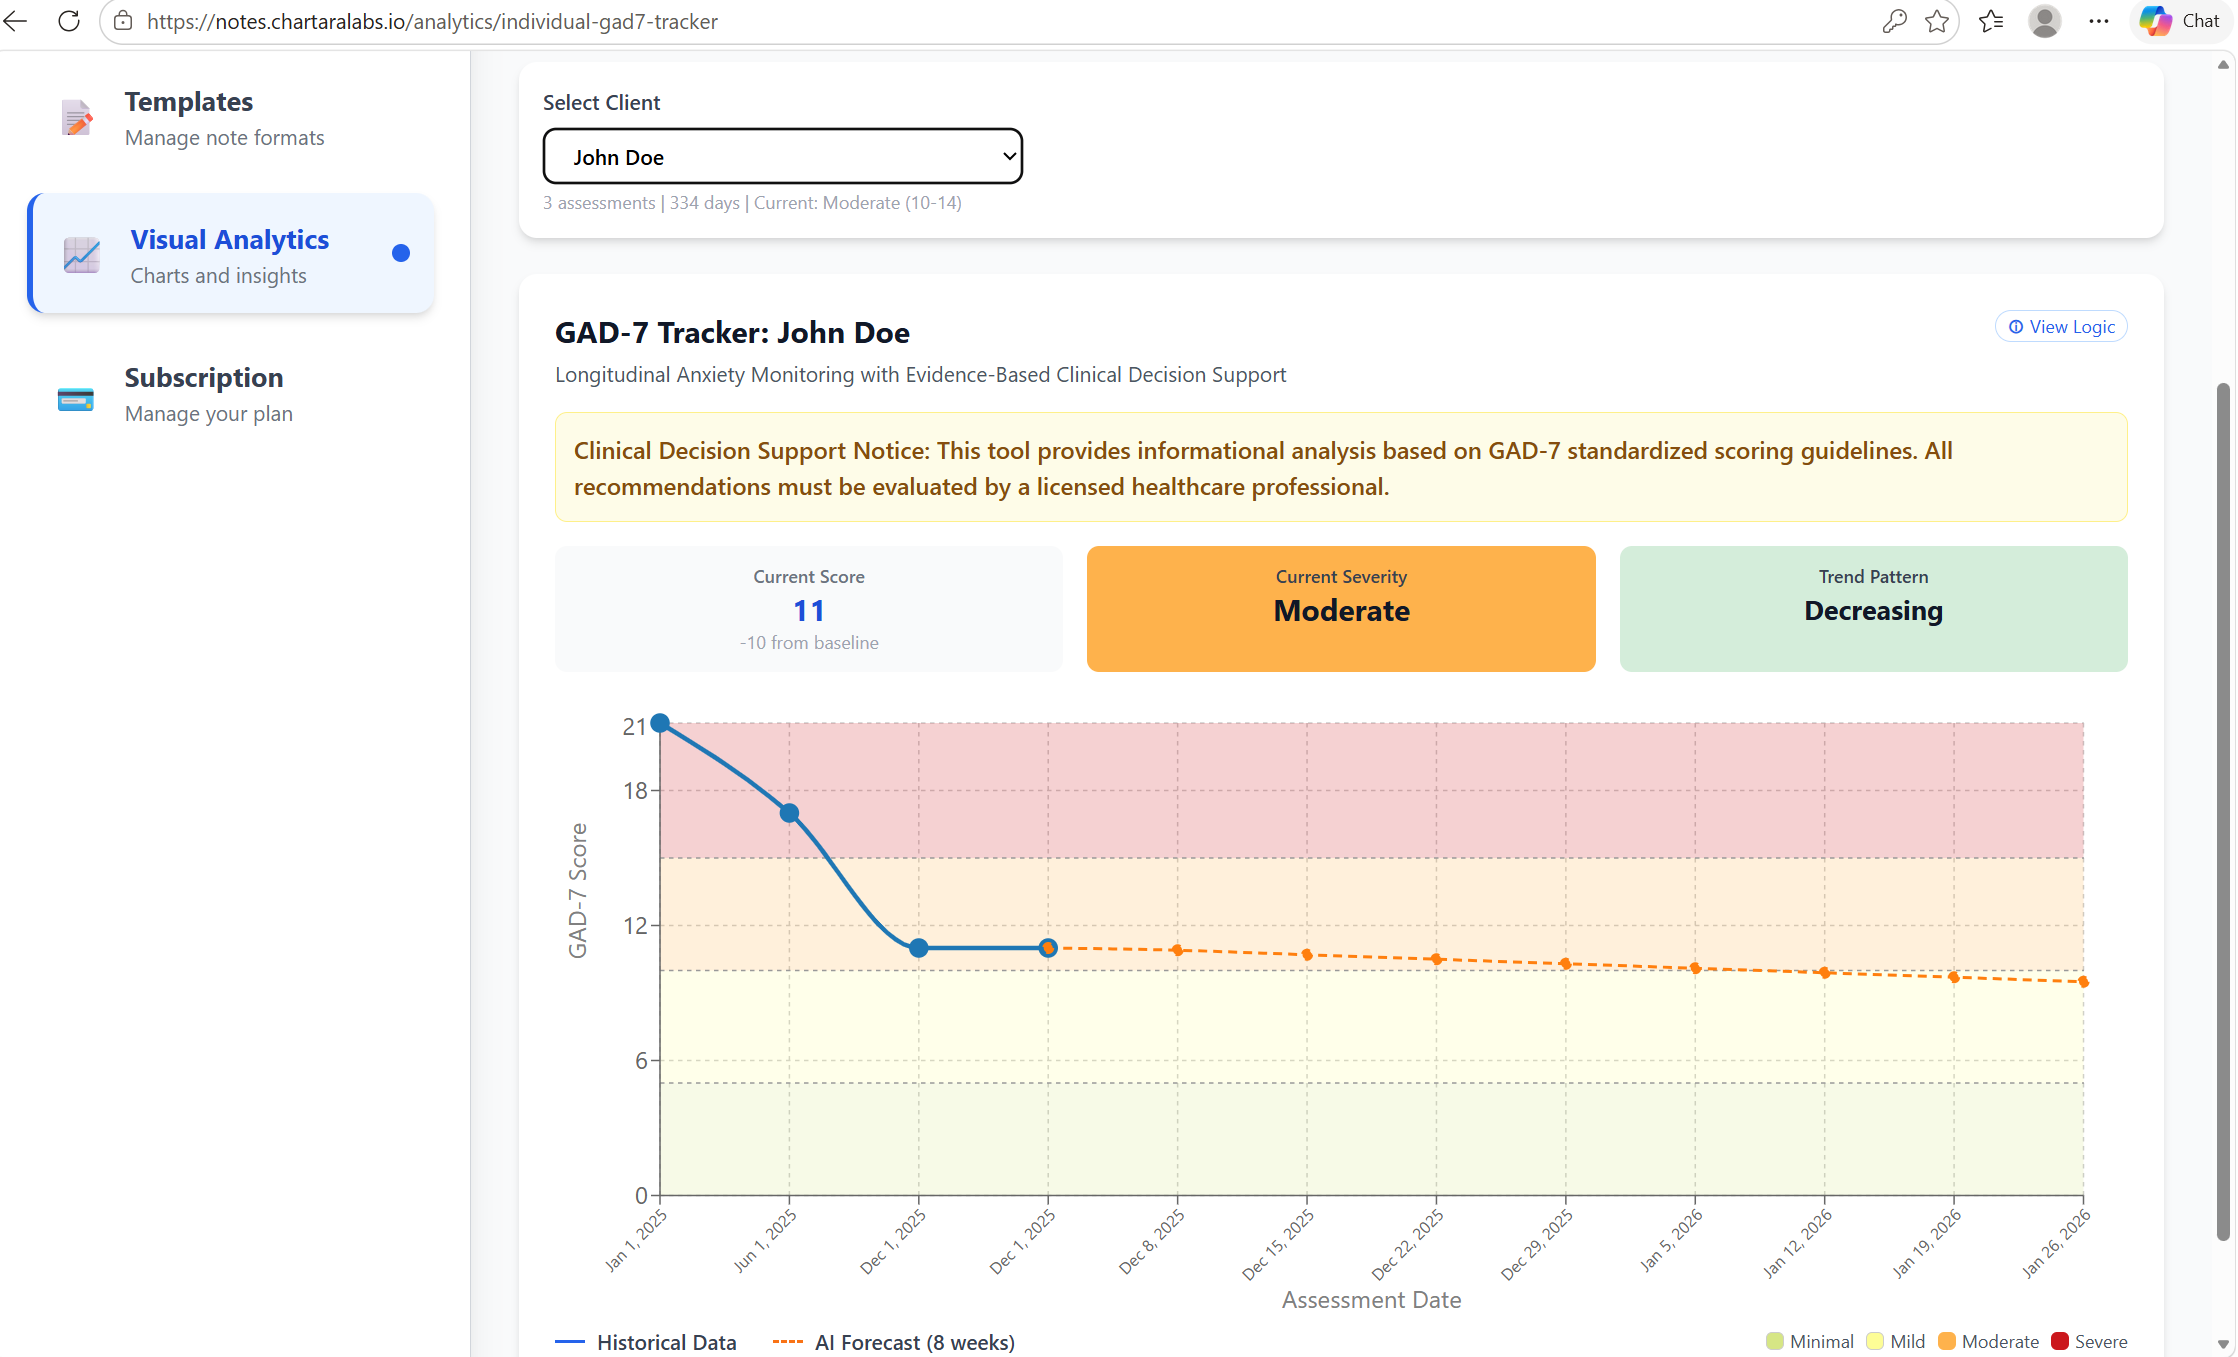Screen dimensions: 2238x1357
Task: Click the Jan 5, 2026 forecast point
Action: [x=1695, y=968]
